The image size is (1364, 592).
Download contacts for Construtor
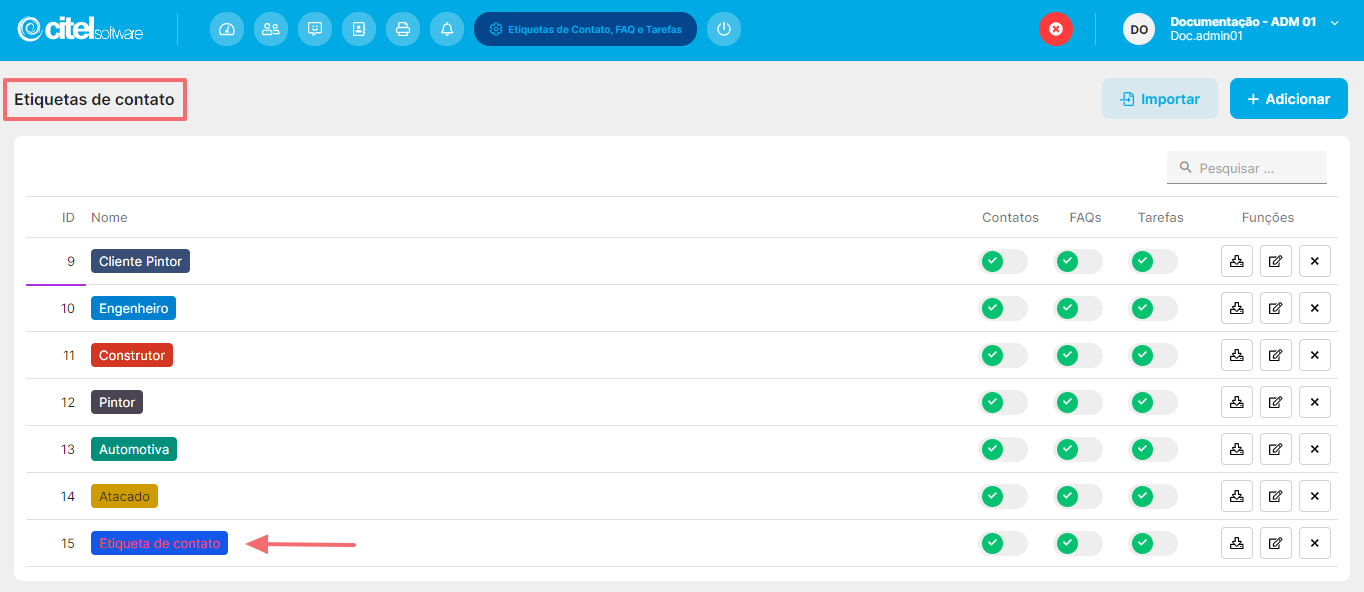[x=1237, y=355]
